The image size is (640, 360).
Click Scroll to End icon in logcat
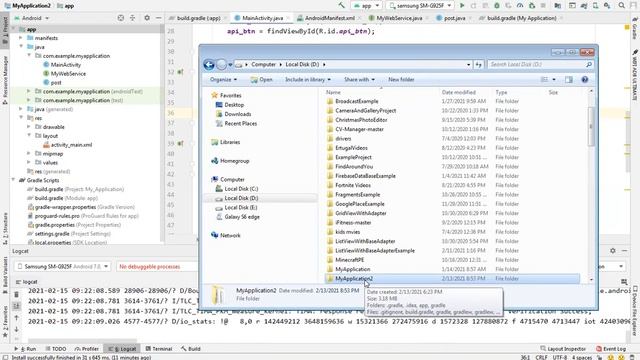pyautogui.click(x=16, y=306)
